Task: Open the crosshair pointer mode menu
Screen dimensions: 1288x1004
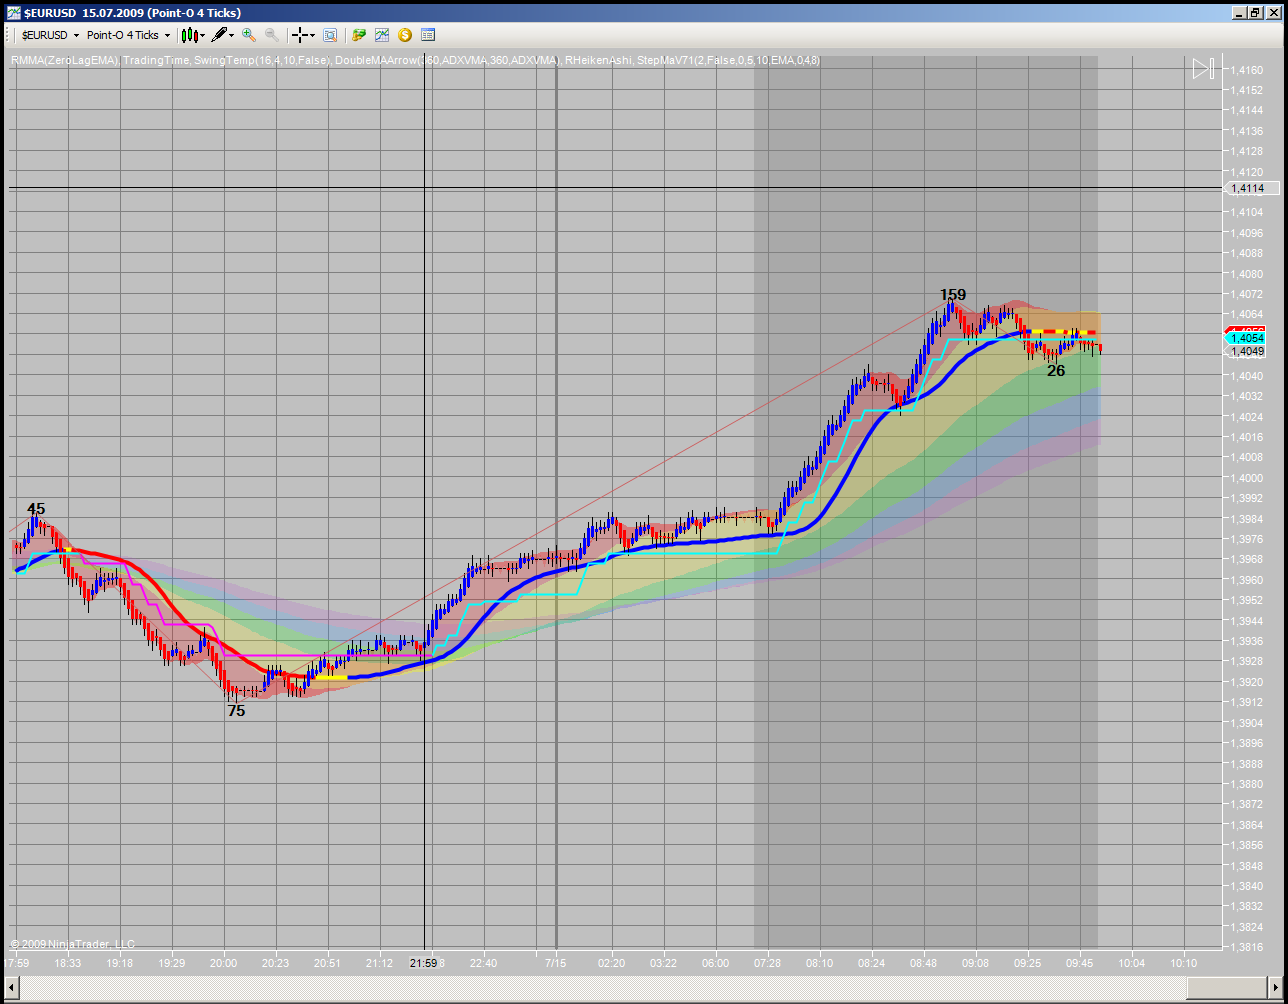Action: [x=302, y=35]
